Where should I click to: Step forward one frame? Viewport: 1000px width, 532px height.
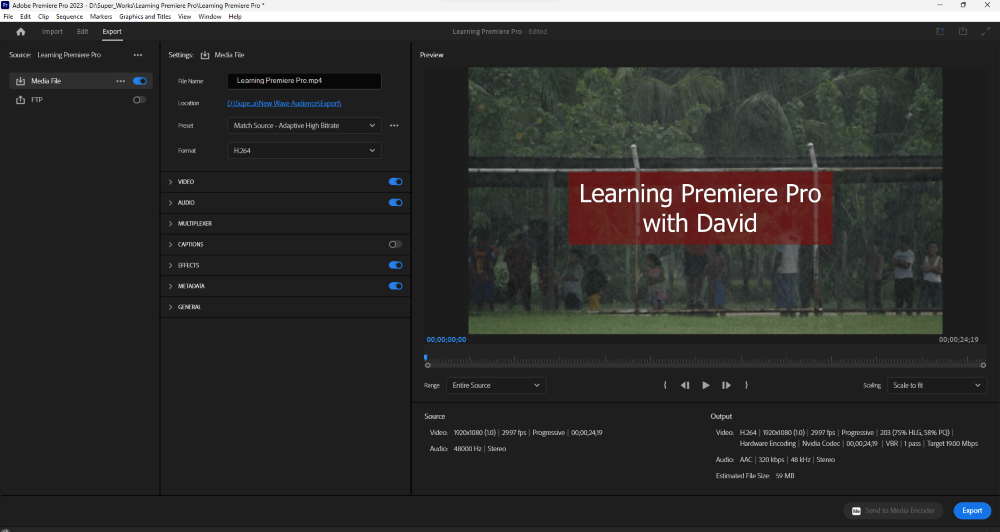[x=726, y=385]
